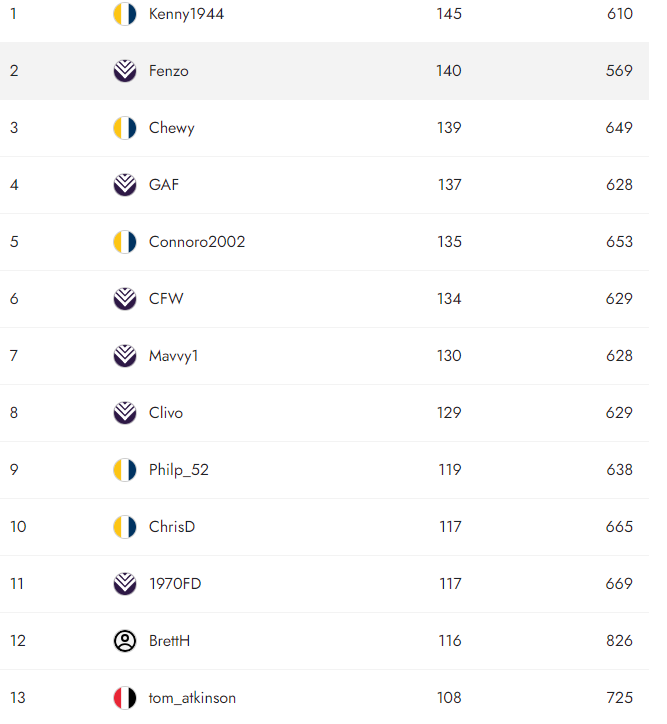Click Chewy's score of 139
This screenshot has width=667, height=724.
click(x=449, y=128)
